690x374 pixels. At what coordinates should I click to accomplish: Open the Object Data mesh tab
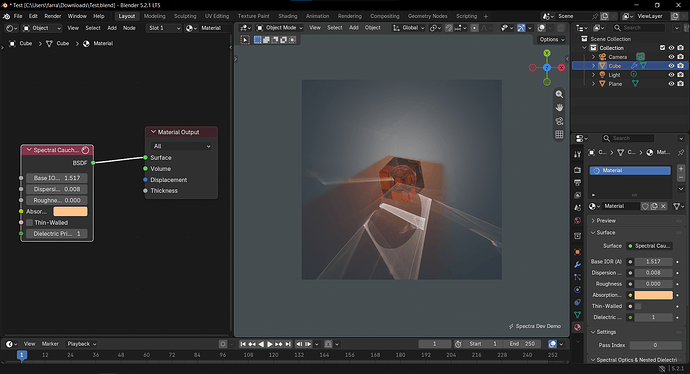pyautogui.click(x=577, y=315)
